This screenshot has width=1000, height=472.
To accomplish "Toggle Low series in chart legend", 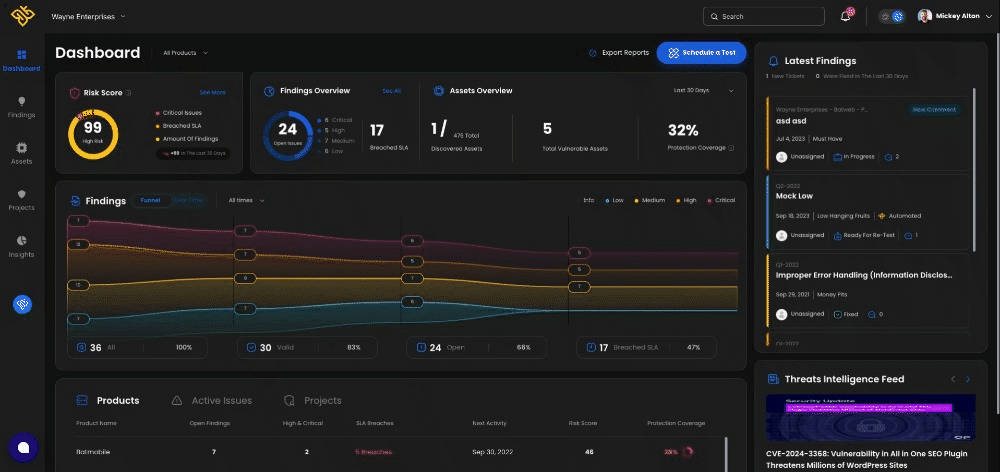I will click(615, 200).
